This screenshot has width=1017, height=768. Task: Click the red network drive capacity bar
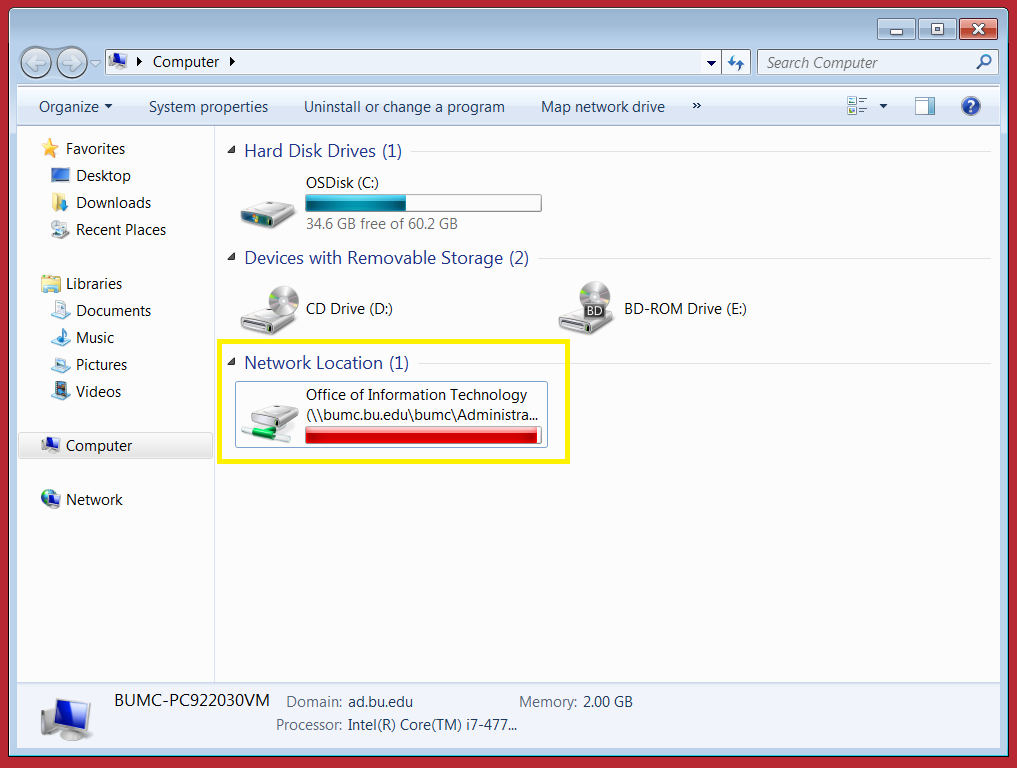423,435
